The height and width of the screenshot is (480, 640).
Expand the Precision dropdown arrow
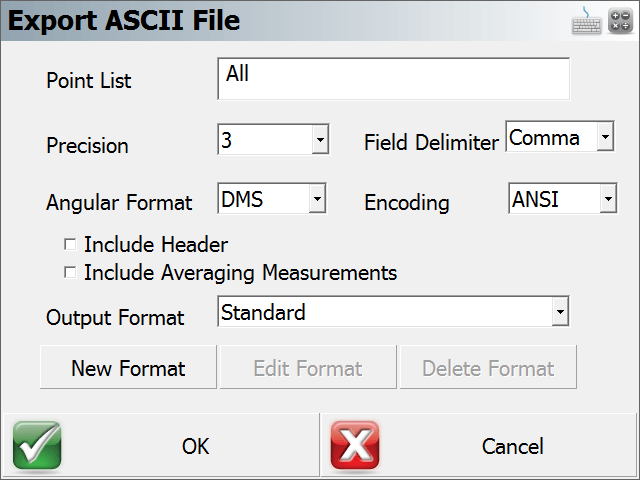(320, 140)
